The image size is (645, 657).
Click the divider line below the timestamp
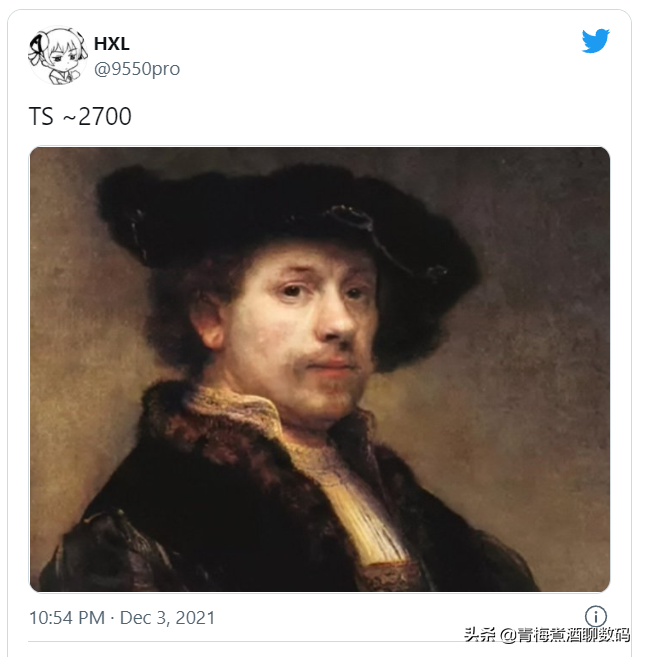point(320,641)
